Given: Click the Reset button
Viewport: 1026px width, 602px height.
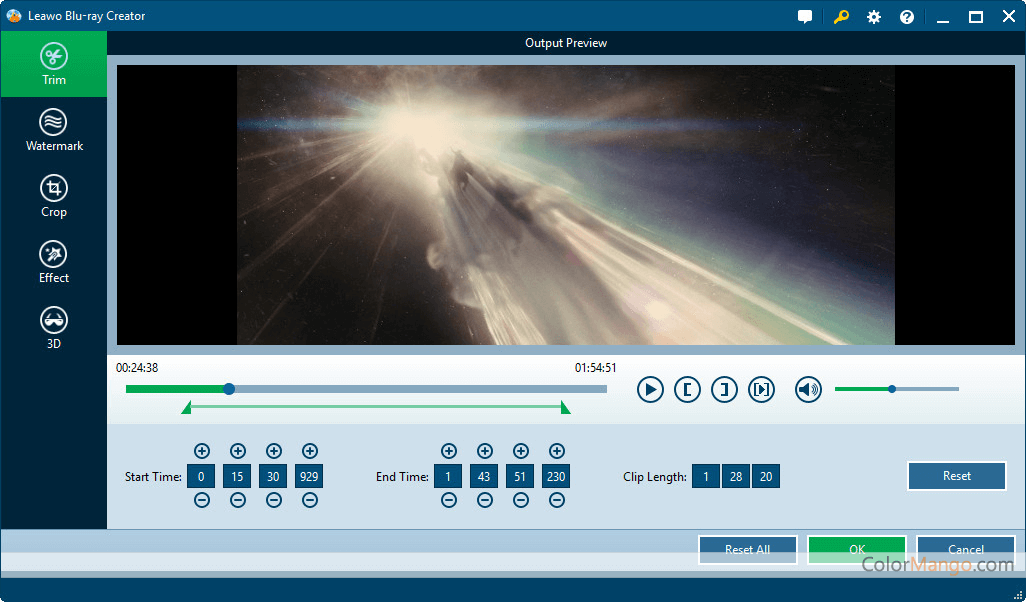Looking at the screenshot, I should point(956,476).
